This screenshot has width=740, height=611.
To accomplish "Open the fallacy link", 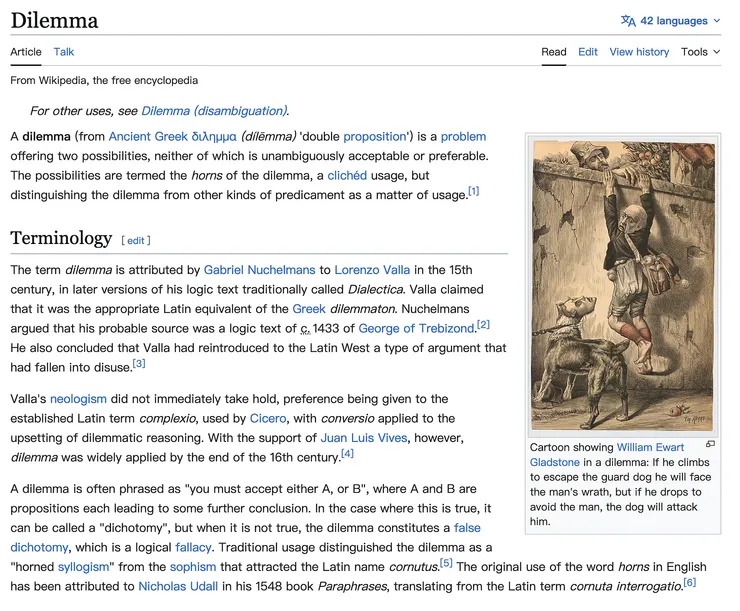I will click(x=193, y=547).
